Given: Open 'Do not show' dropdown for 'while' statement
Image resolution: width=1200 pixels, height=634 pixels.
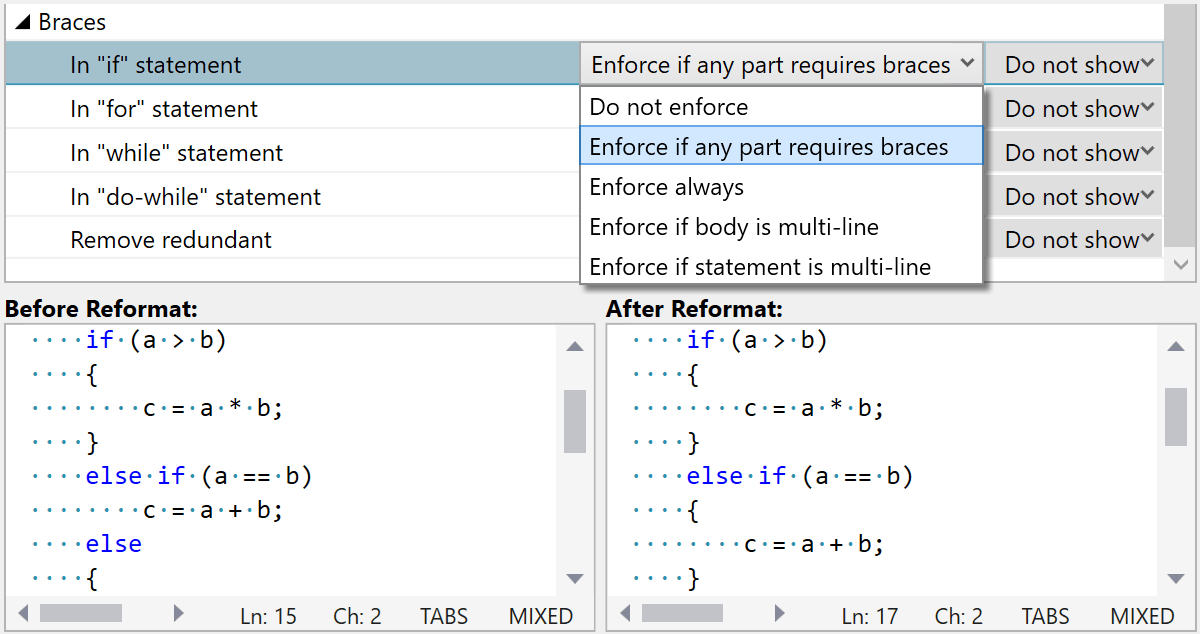Looking at the screenshot, I should click(x=1074, y=153).
